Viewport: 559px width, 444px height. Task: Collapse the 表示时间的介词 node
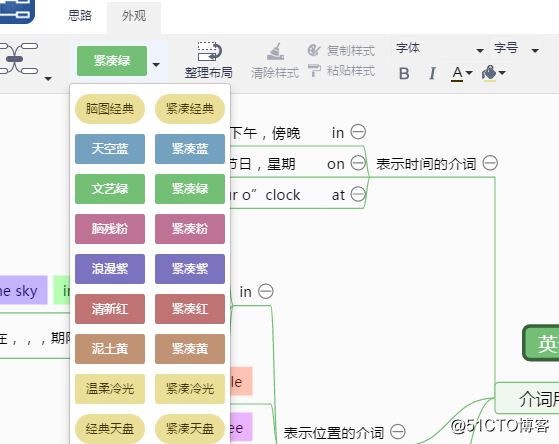490,163
